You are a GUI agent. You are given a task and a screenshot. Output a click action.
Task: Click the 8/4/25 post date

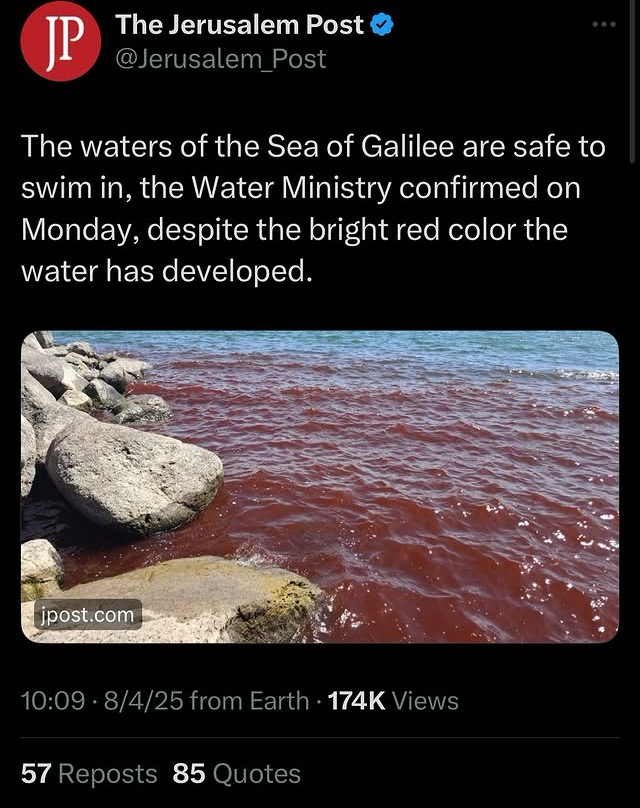pos(144,701)
